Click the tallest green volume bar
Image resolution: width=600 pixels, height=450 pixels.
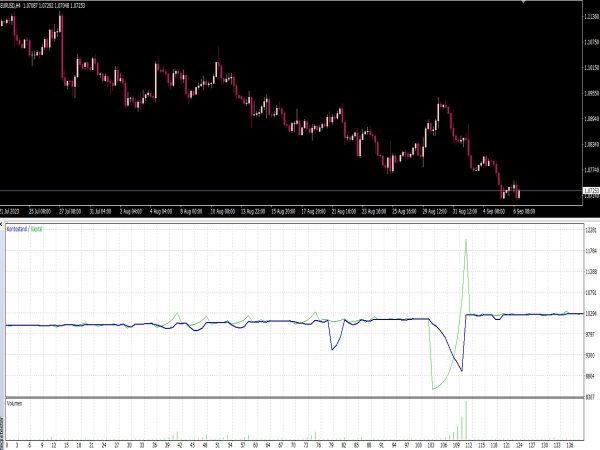coord(466,420)
